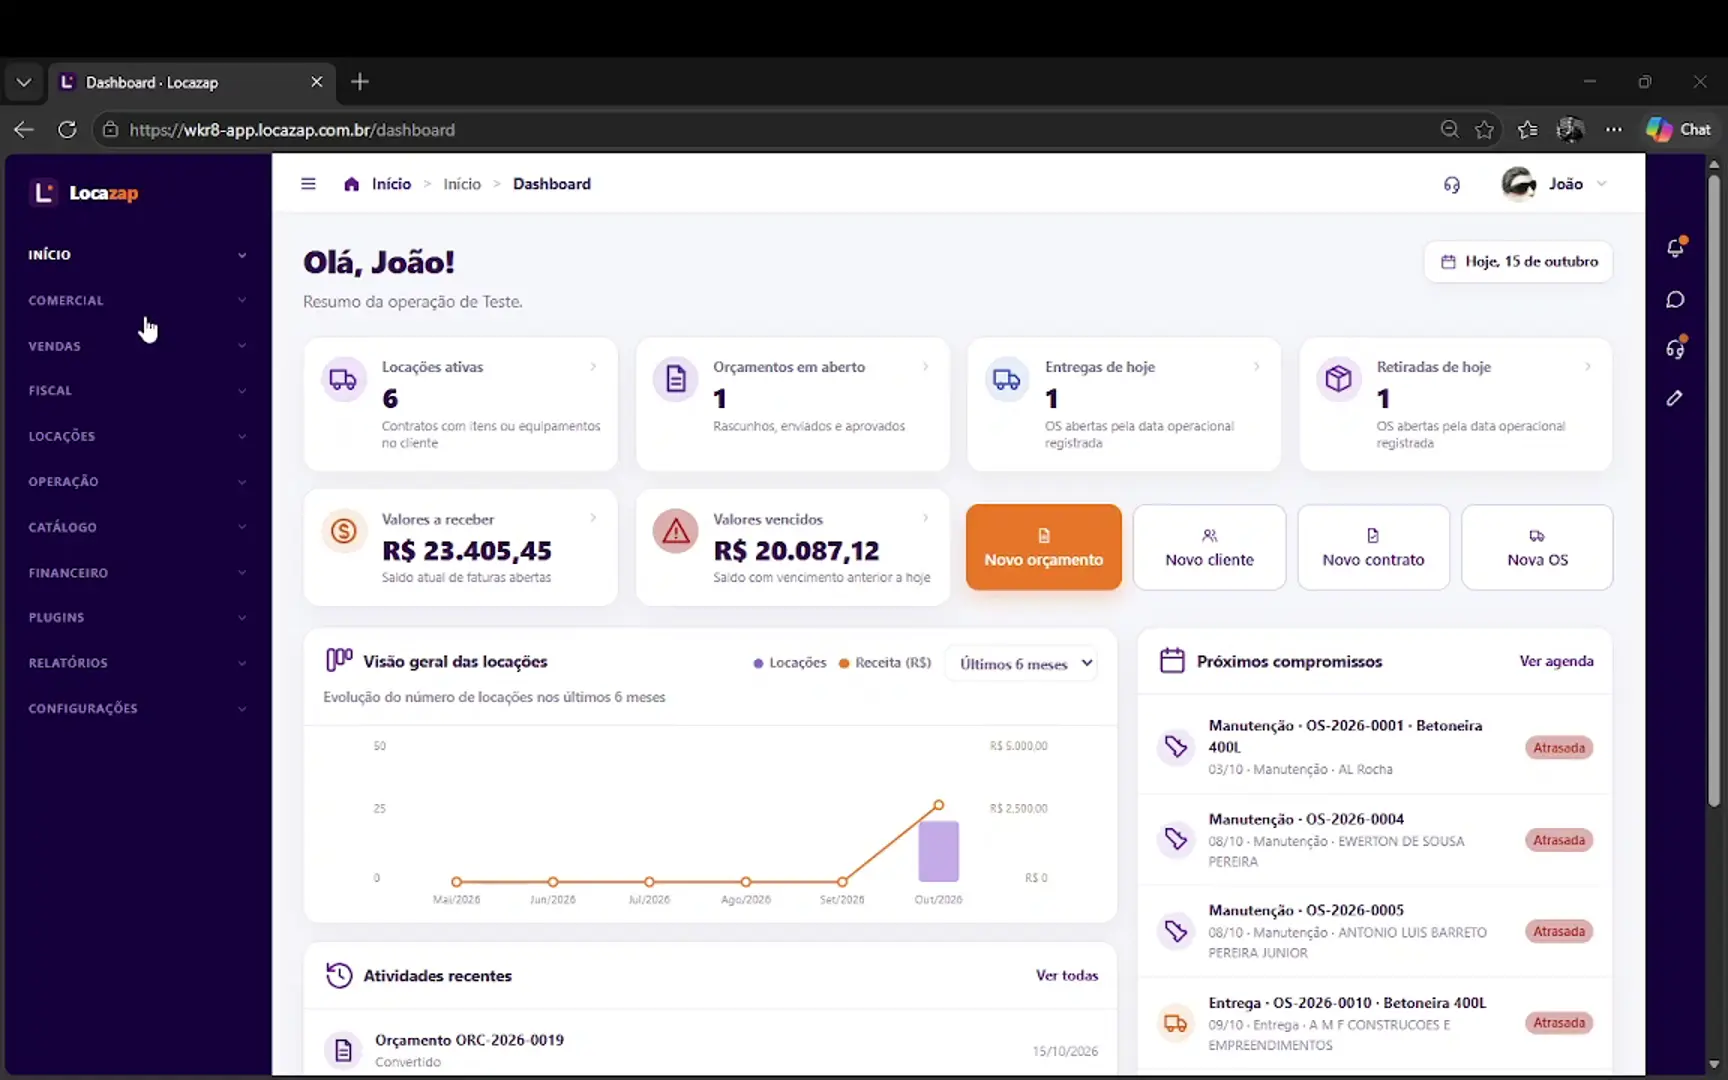
Task: Open the RELATÓRIOS sidebar menu
Action: tap(137, 663)
